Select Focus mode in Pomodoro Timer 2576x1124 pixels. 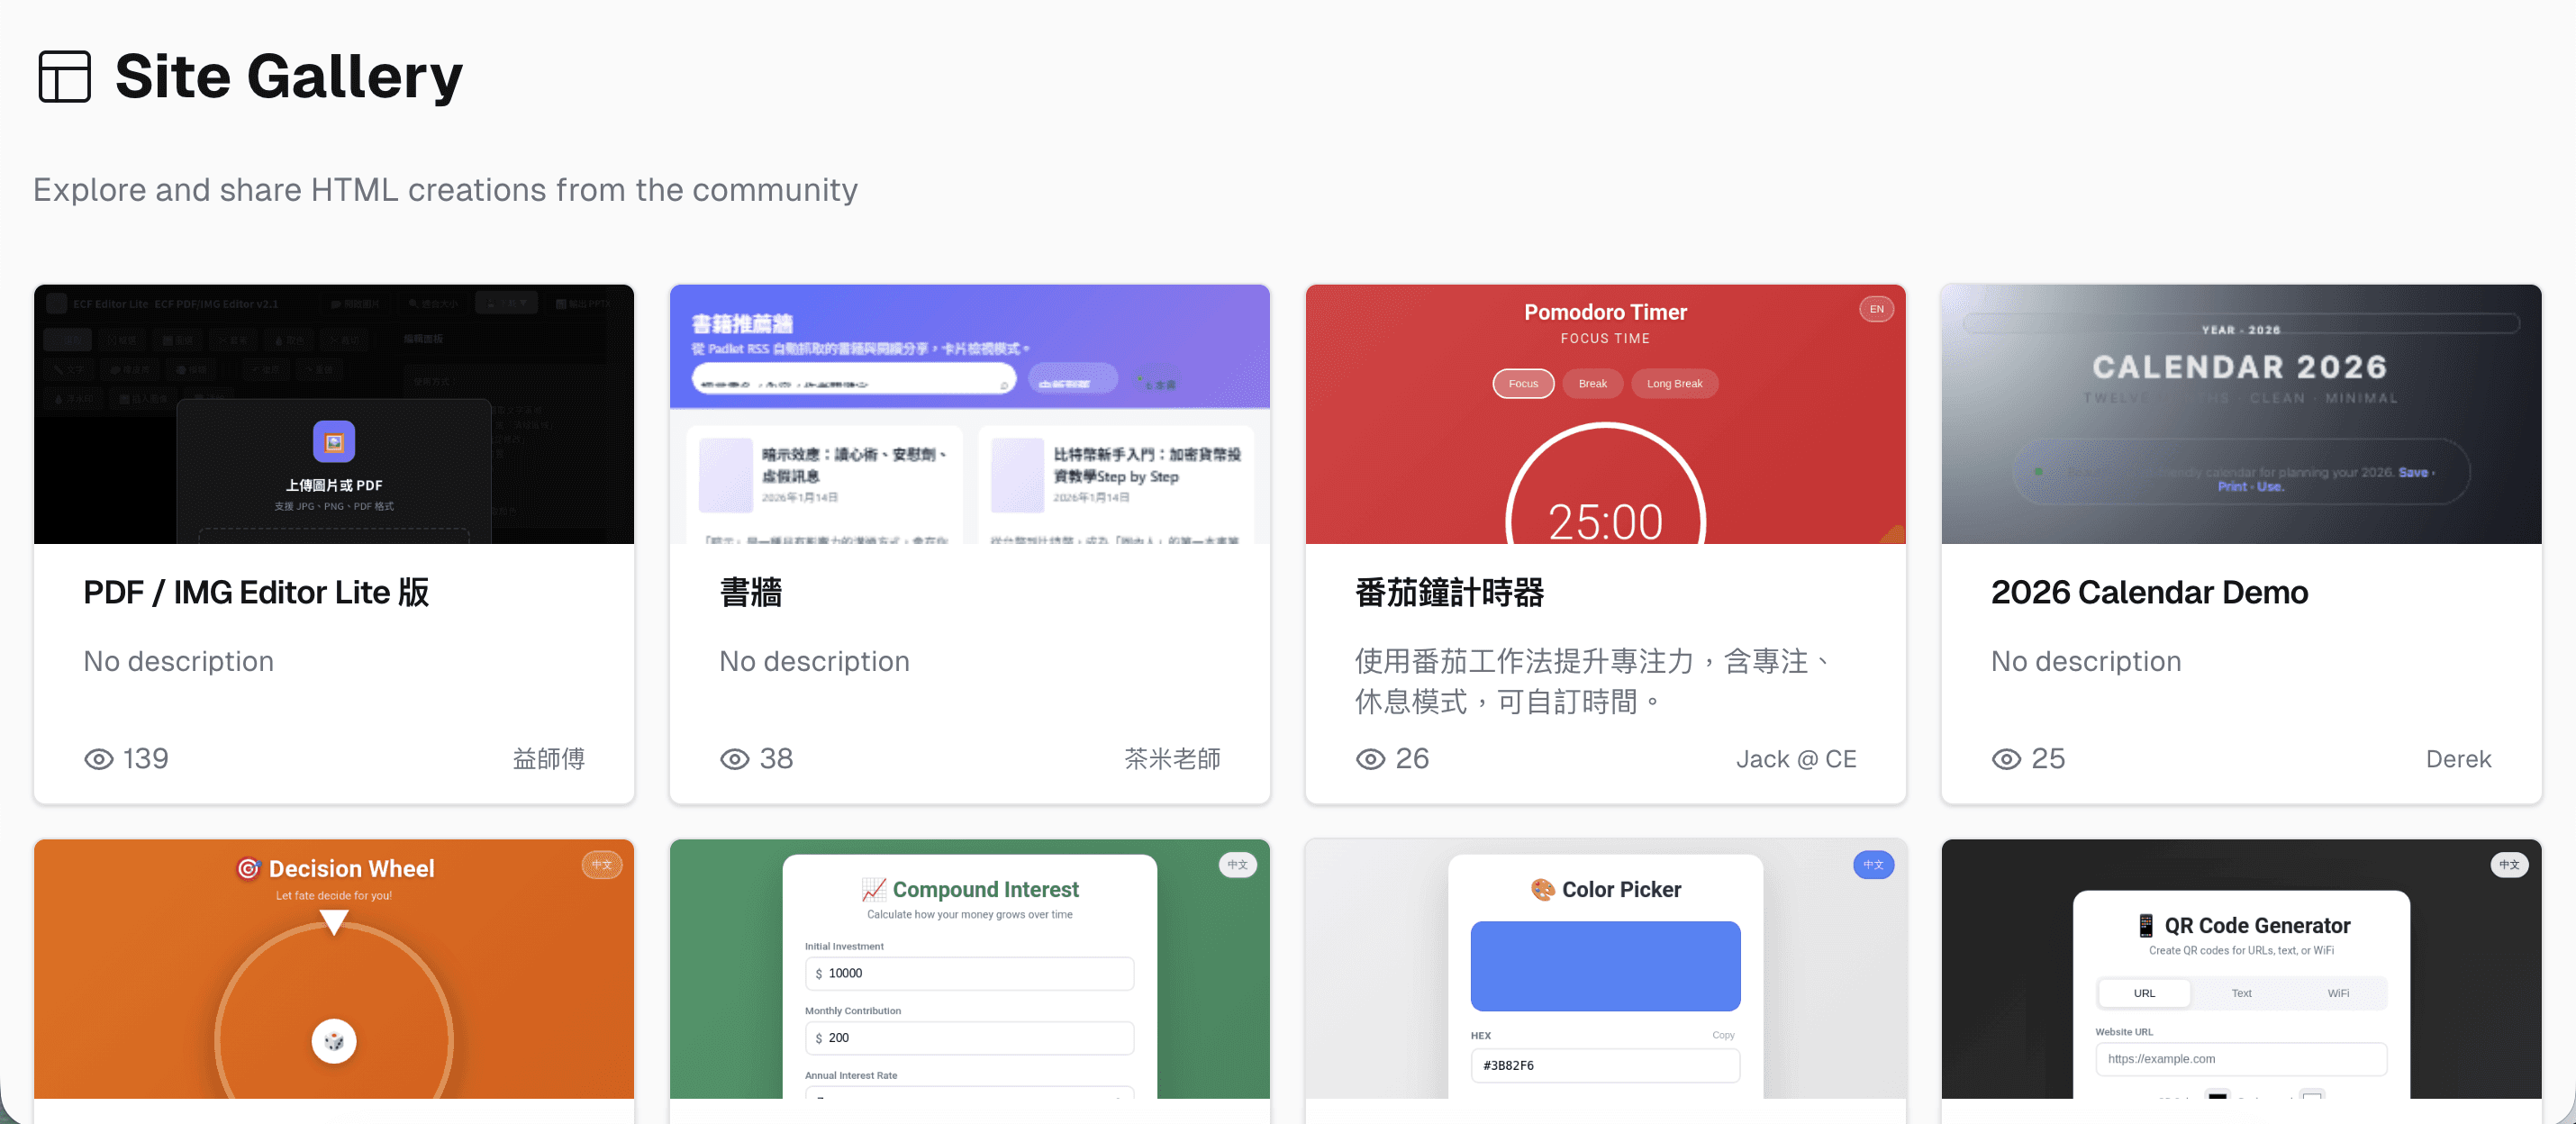click(1523, 384)
